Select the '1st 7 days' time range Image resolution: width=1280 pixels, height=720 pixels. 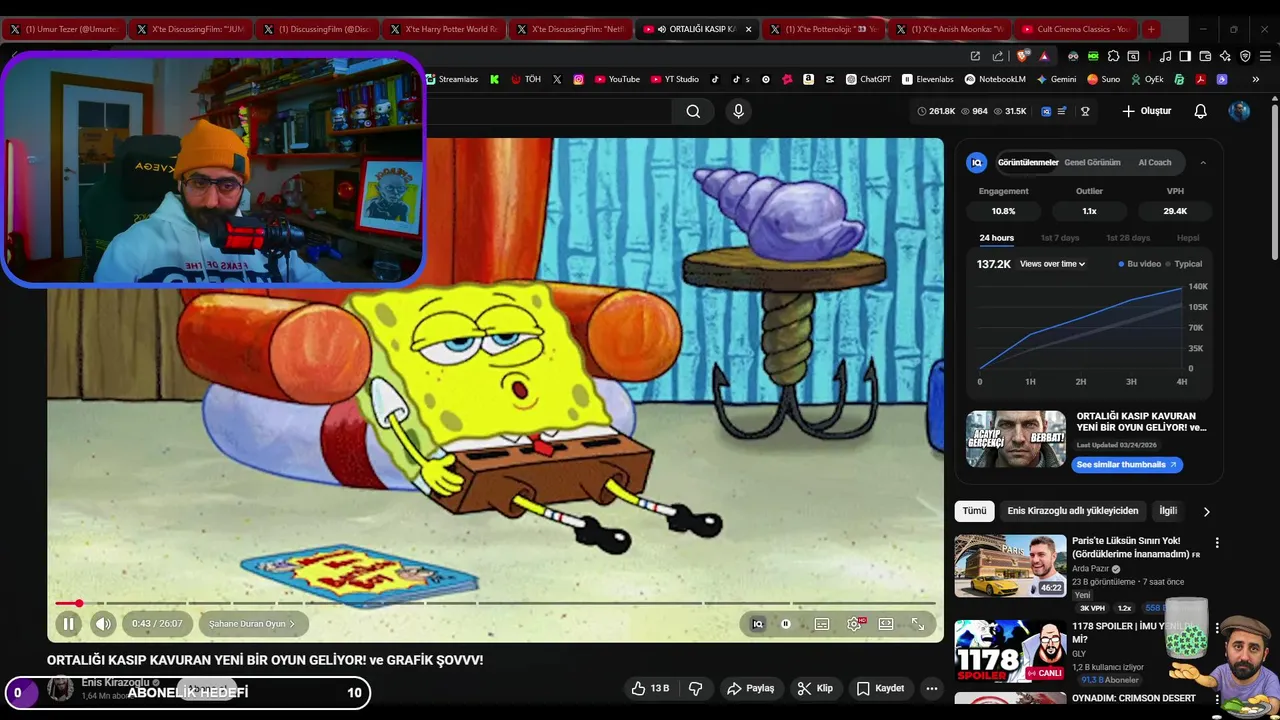(x=1060, y=238)
